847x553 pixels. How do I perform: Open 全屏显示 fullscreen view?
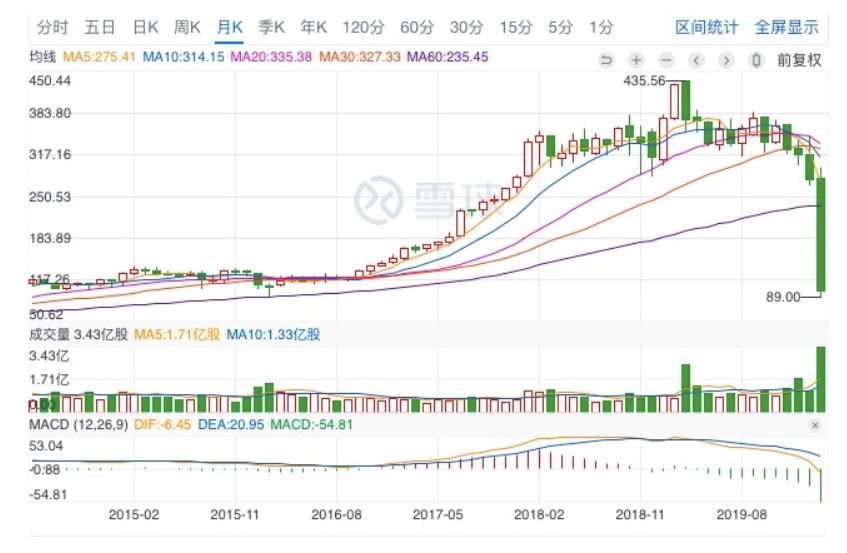coord(786,27)
